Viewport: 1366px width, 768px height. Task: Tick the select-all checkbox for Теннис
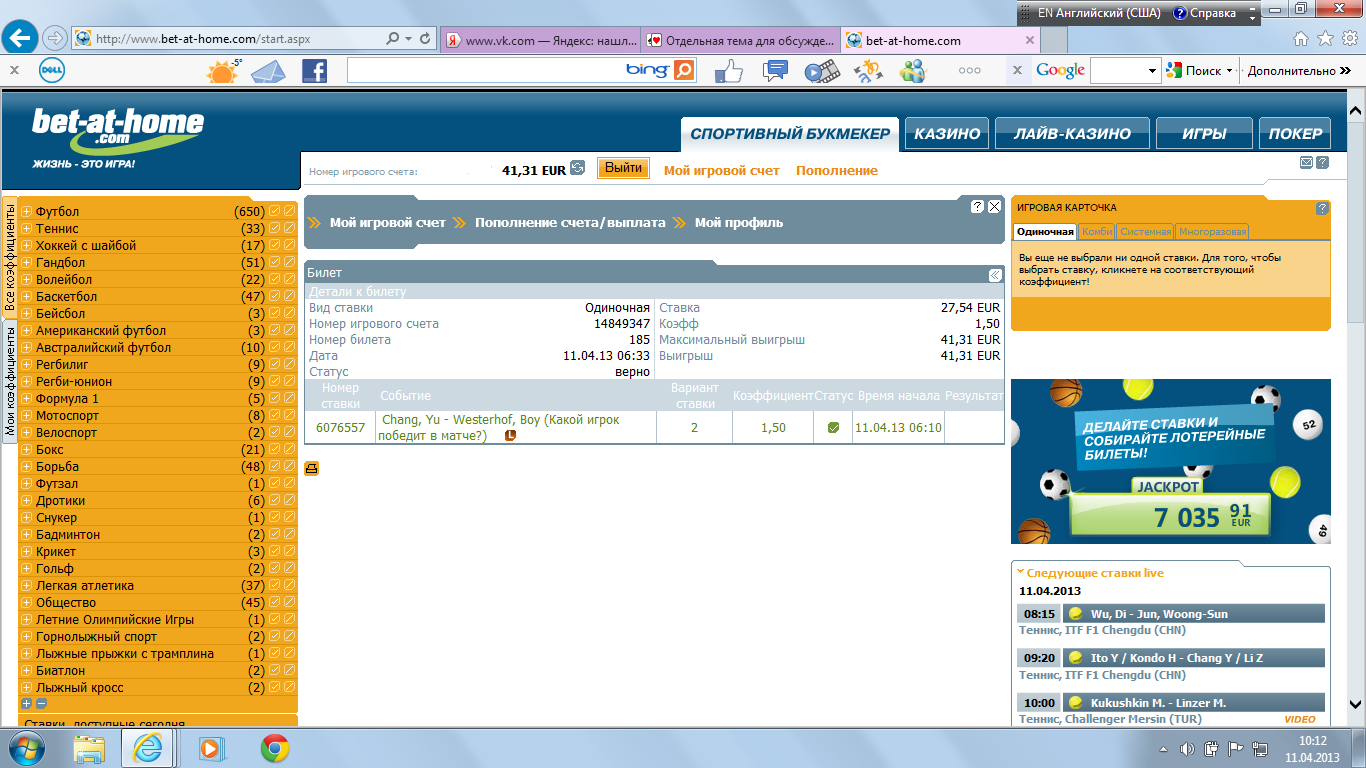click(x=274, y=228)
